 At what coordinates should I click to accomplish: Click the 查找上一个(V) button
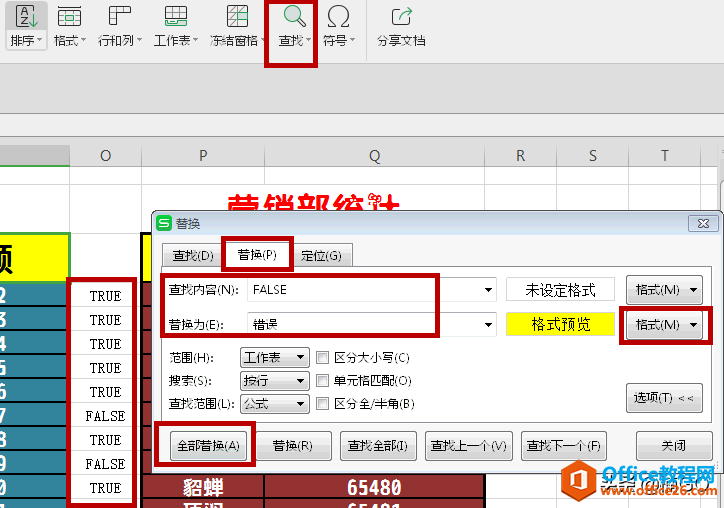coord(469,446)
